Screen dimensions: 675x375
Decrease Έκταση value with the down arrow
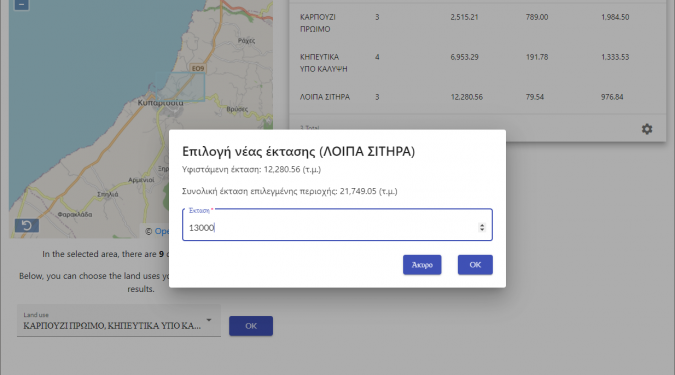click(x=482, y=229)
